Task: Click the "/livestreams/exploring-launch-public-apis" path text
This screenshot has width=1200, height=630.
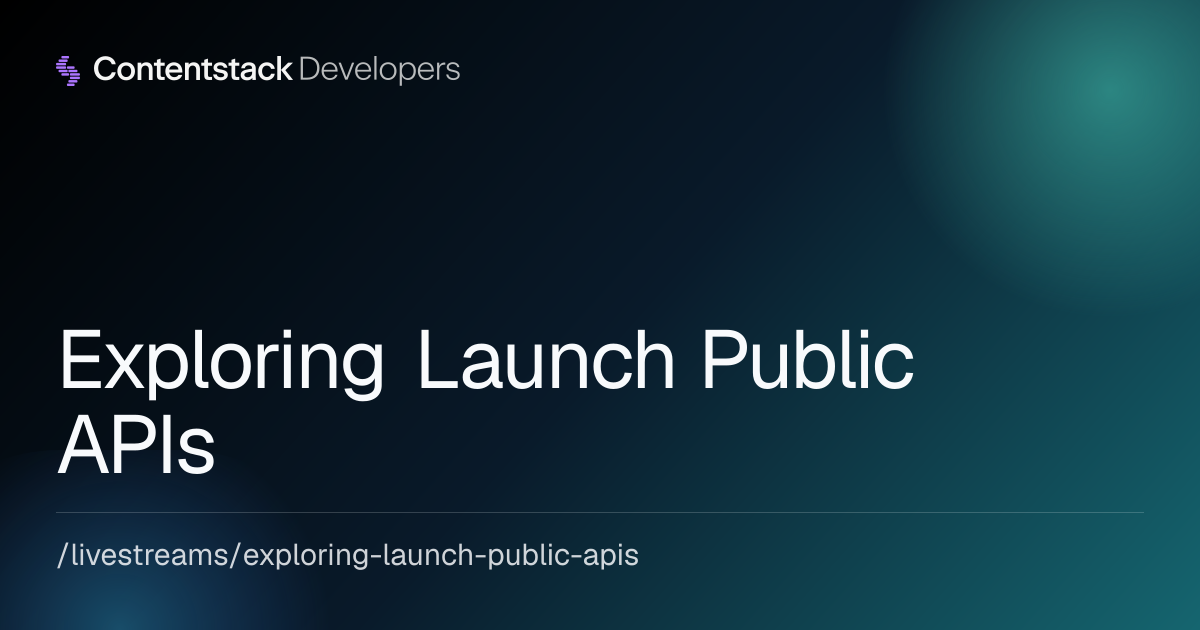Action: tap(348, 556)
